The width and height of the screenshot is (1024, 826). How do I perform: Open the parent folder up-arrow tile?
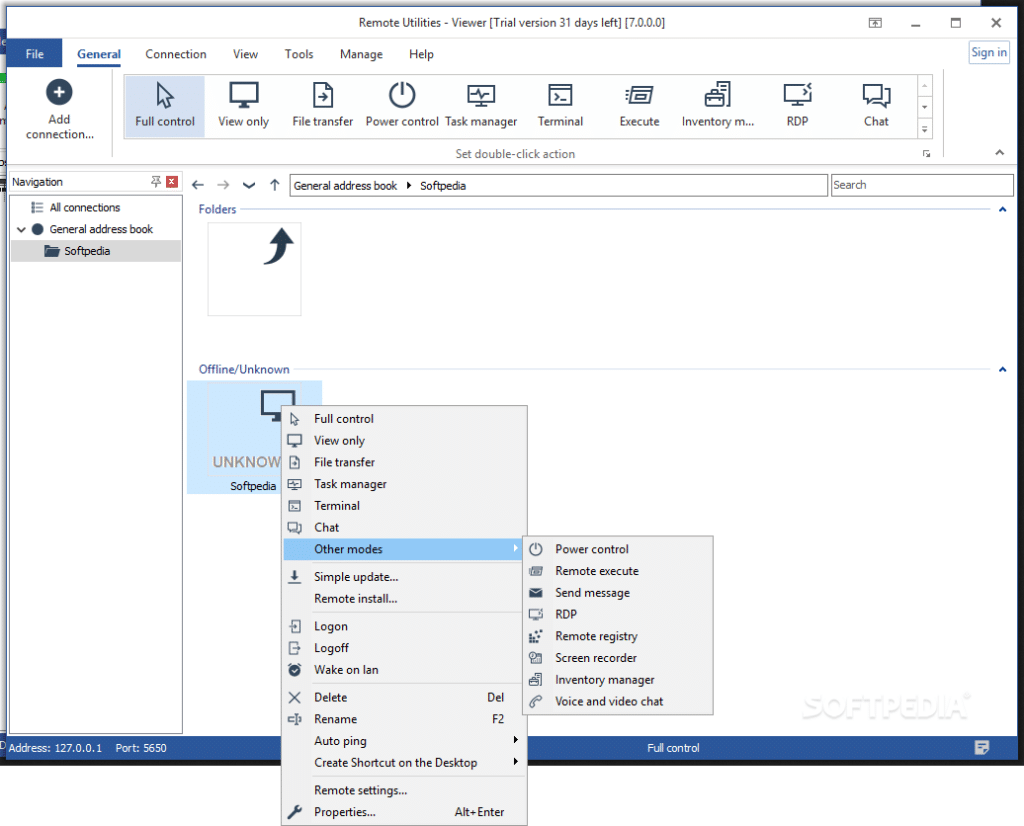[x=255, y=269]
